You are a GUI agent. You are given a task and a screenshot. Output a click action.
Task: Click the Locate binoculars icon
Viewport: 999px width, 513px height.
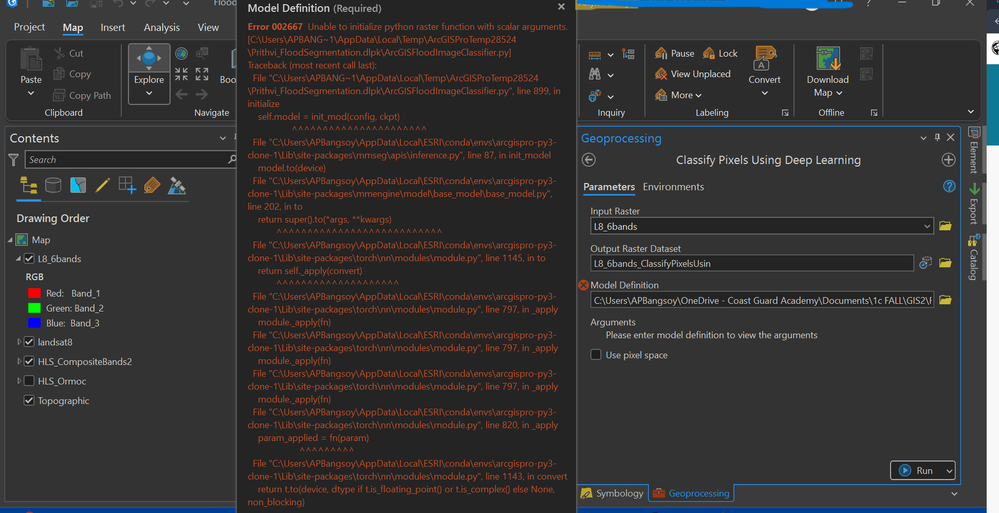pos(595,75)
